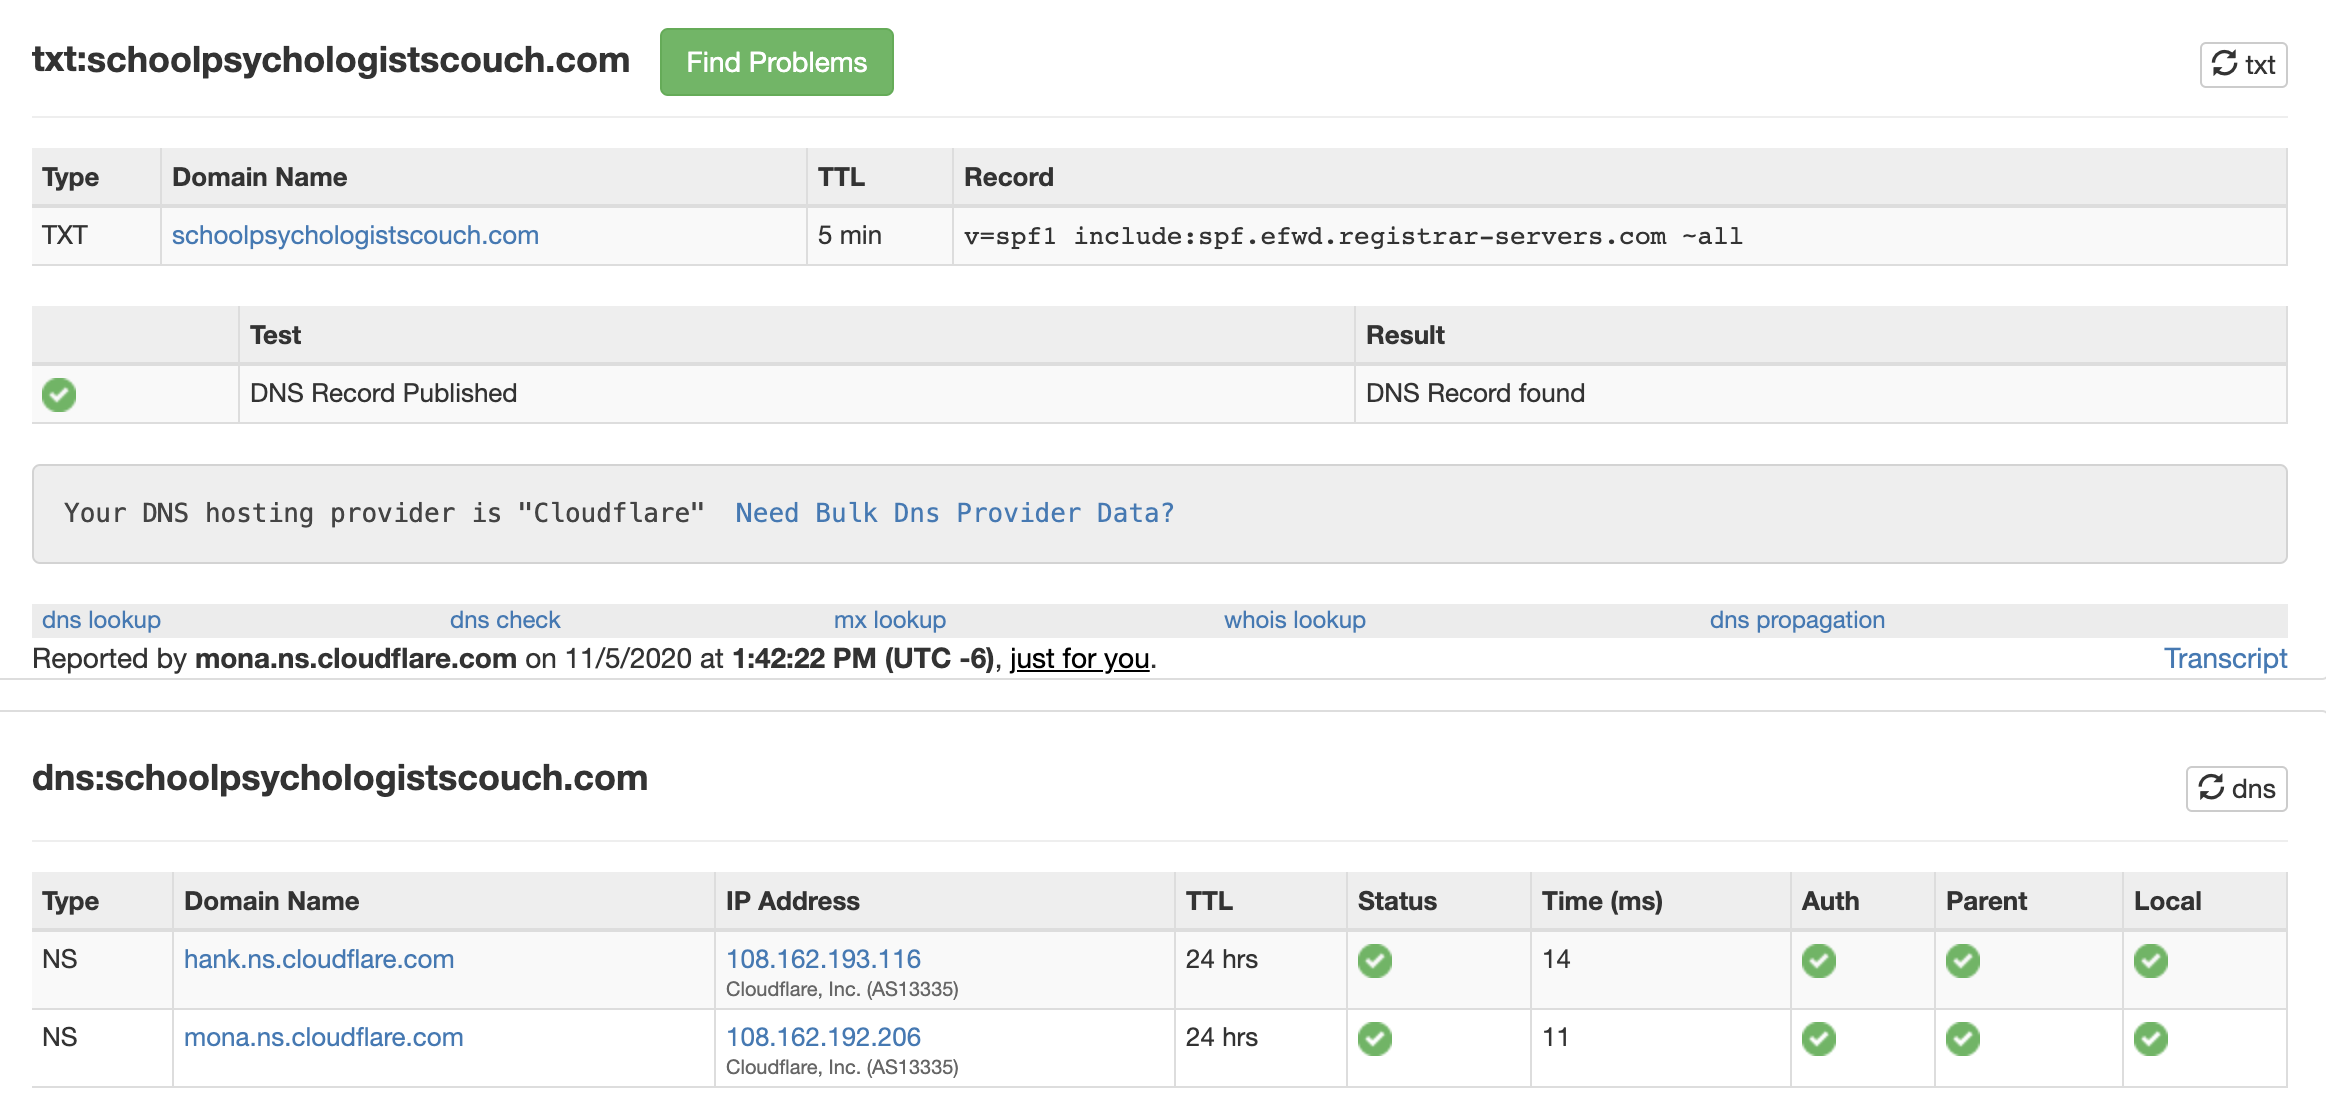Click the Status column header
2326x1114 pixels.
coord(1438,901)
